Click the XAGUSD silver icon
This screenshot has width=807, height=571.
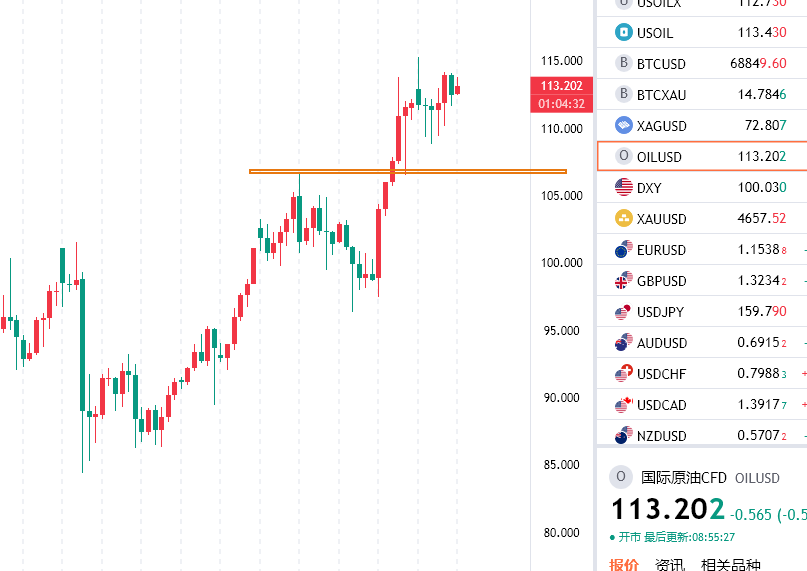[x=624, y=125]
